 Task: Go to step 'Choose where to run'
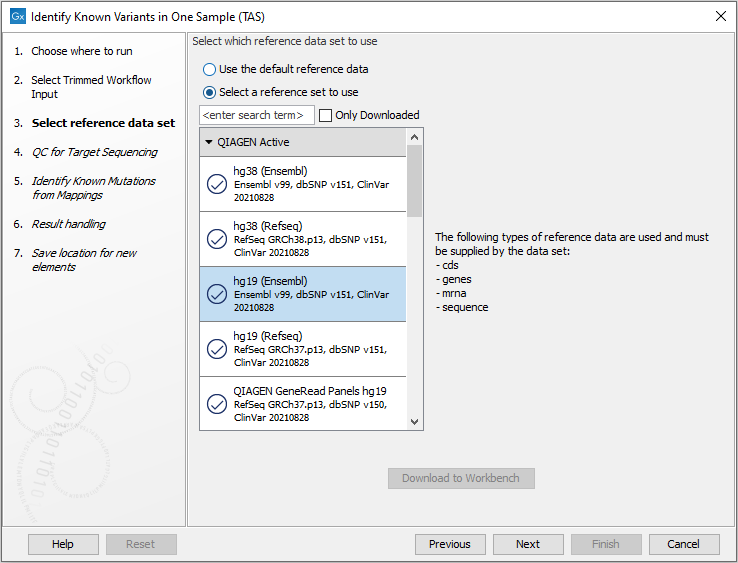click(81, 51)
